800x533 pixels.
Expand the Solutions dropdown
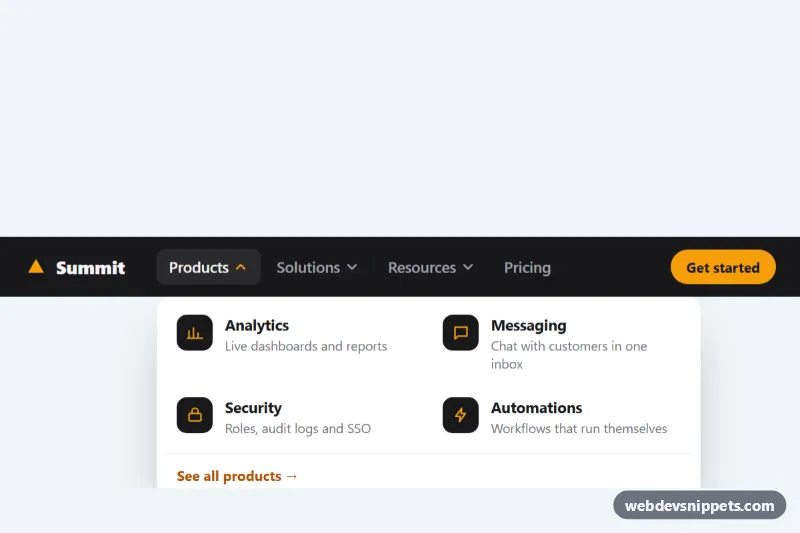317,267
